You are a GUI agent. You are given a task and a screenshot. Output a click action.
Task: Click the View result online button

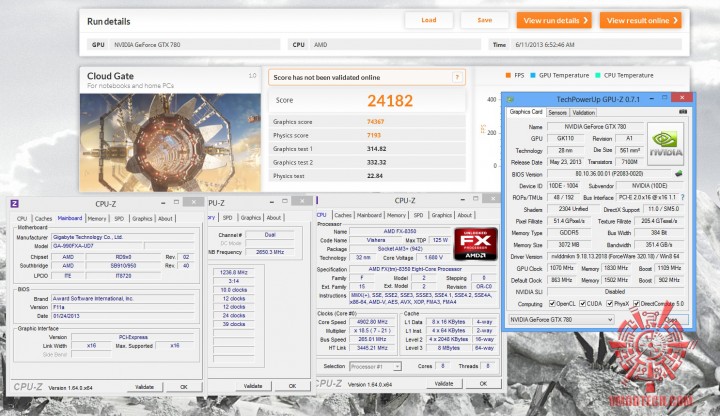[x=641, y=20]
